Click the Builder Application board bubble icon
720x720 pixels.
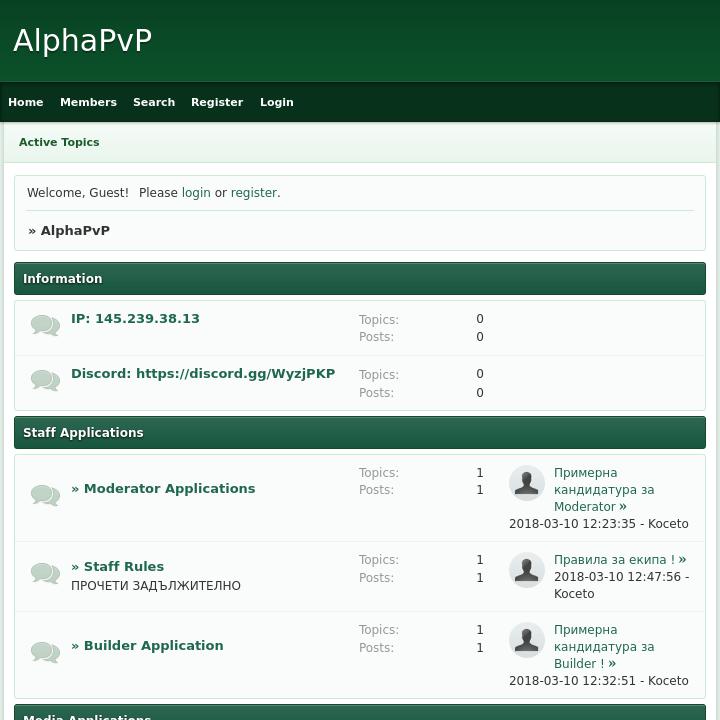[x=45, y=652]
